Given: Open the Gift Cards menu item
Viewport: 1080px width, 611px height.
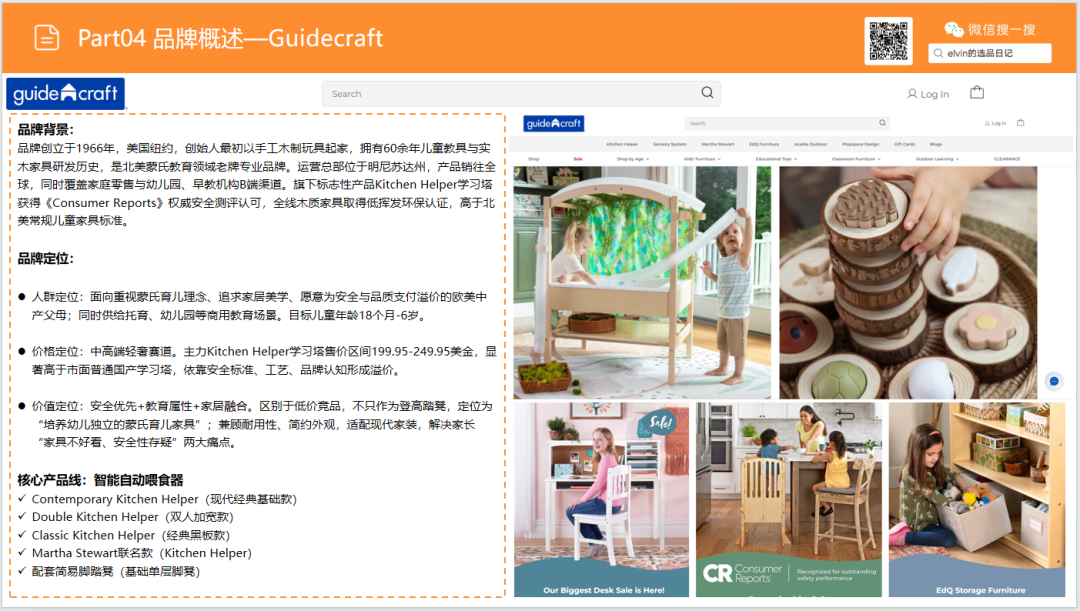Looking at the screenshot, I should (x=904, y=144).
